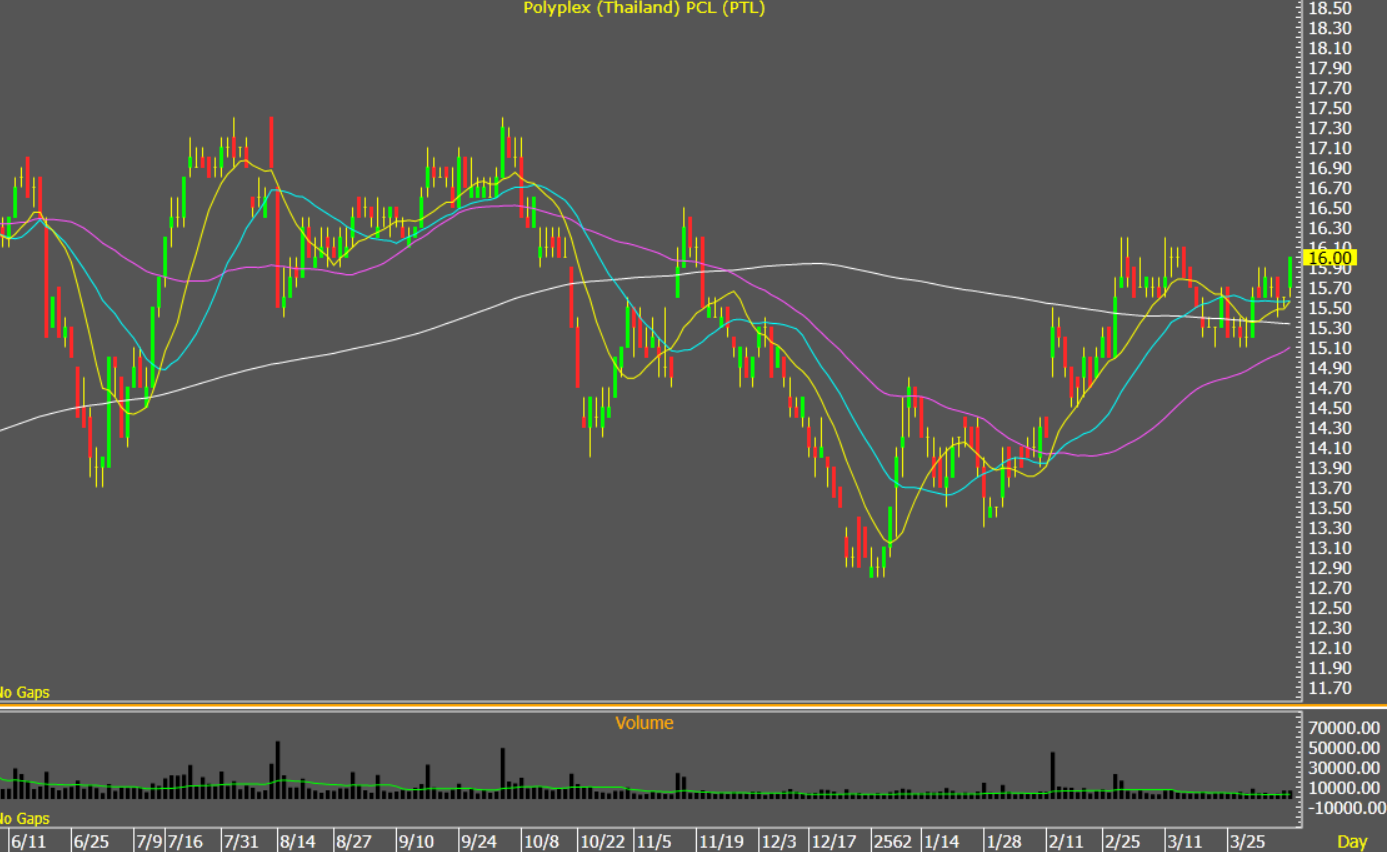
Task: Click the 11/19 date label
Action: [721, 840]
